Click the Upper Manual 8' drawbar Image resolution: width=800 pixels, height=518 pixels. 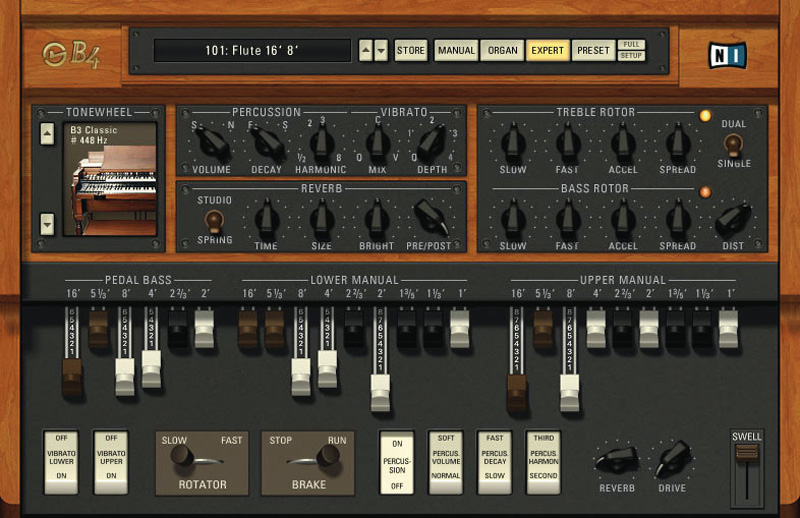(x=569, y=393)
